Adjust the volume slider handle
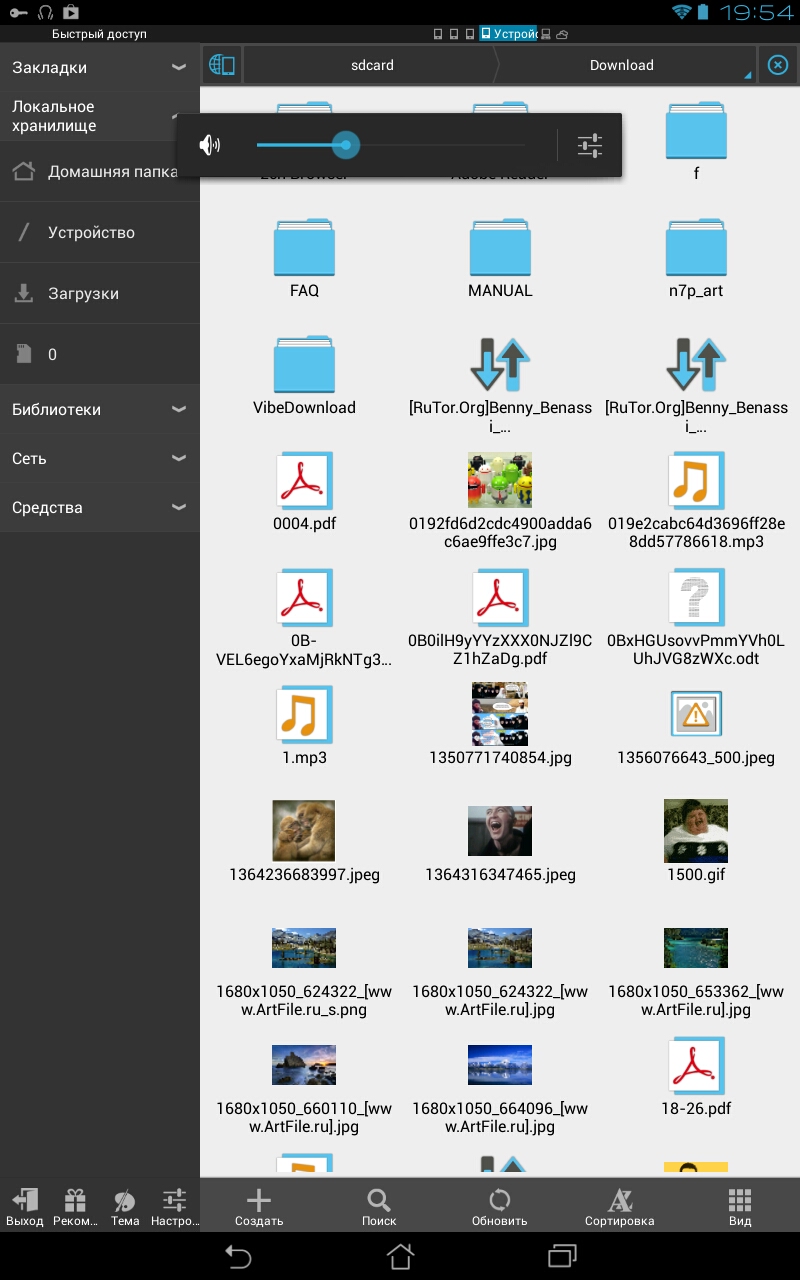Image resolution: width=800 pixels, height=1280 pixels. (346, 146)
